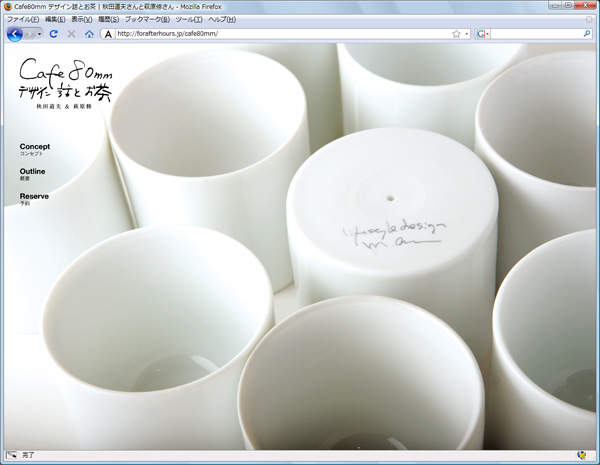Image resolution: width=600 pixels, height=465 pixels.
Task: Open the 表示(V) menu
Action: point(82,20)
